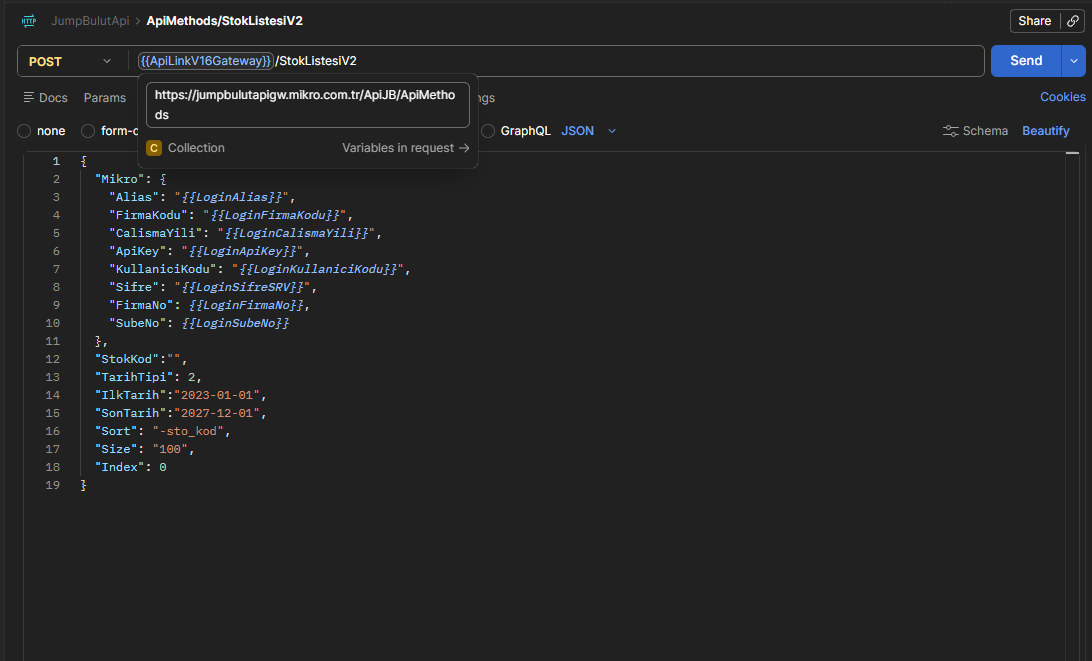Open the Docs tab
This screenshot has width=1092, height=661.
click(x=45, y=98)
